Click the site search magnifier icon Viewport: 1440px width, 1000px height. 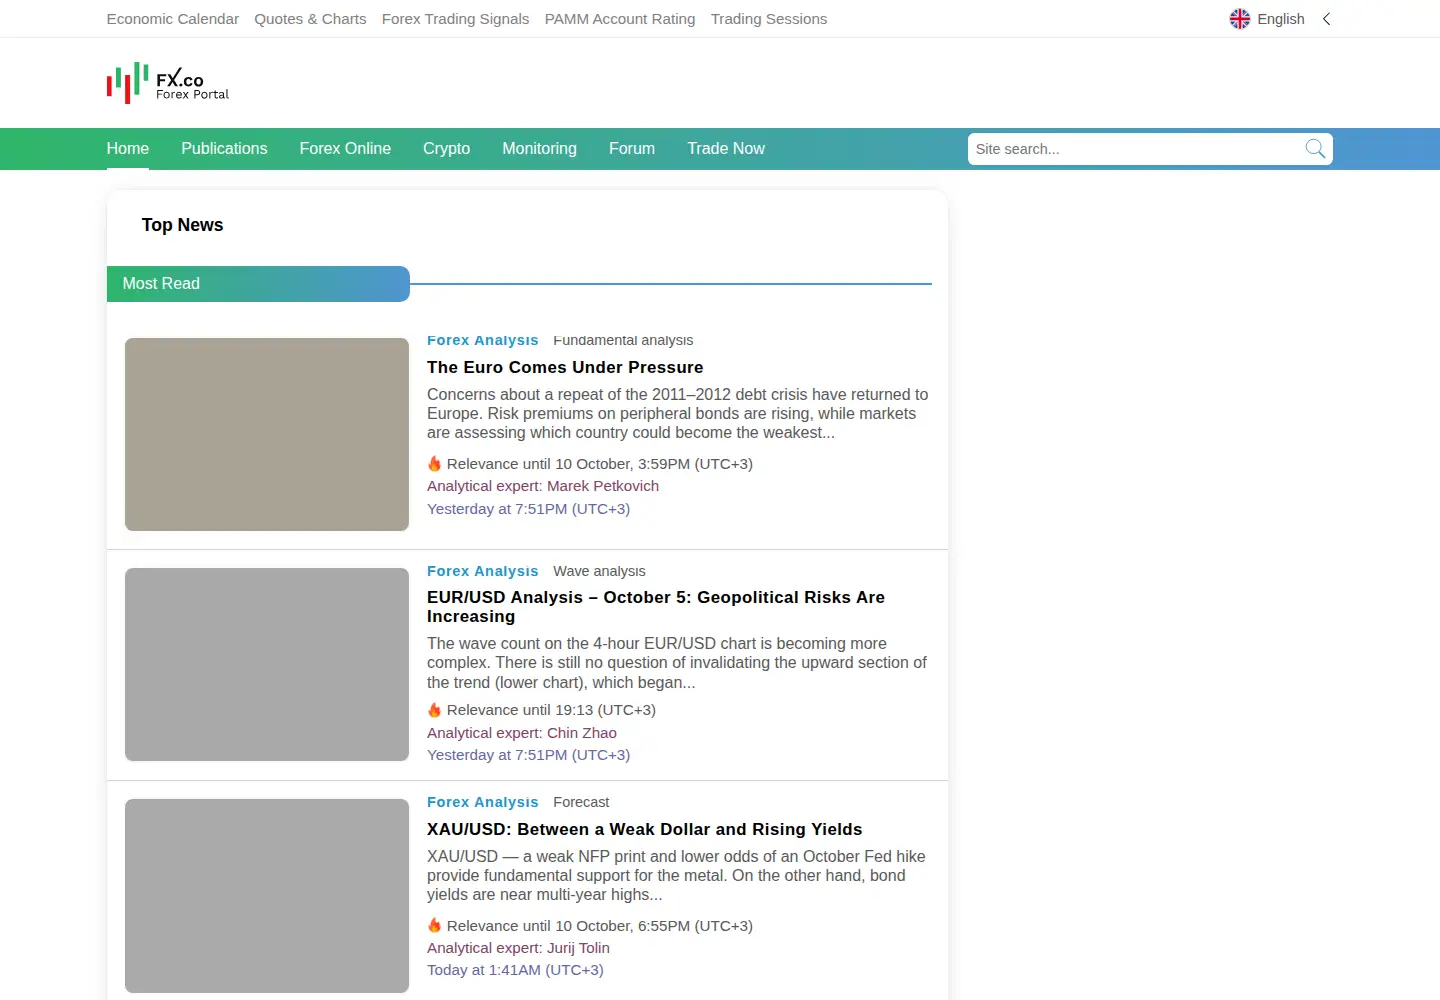1315,149
